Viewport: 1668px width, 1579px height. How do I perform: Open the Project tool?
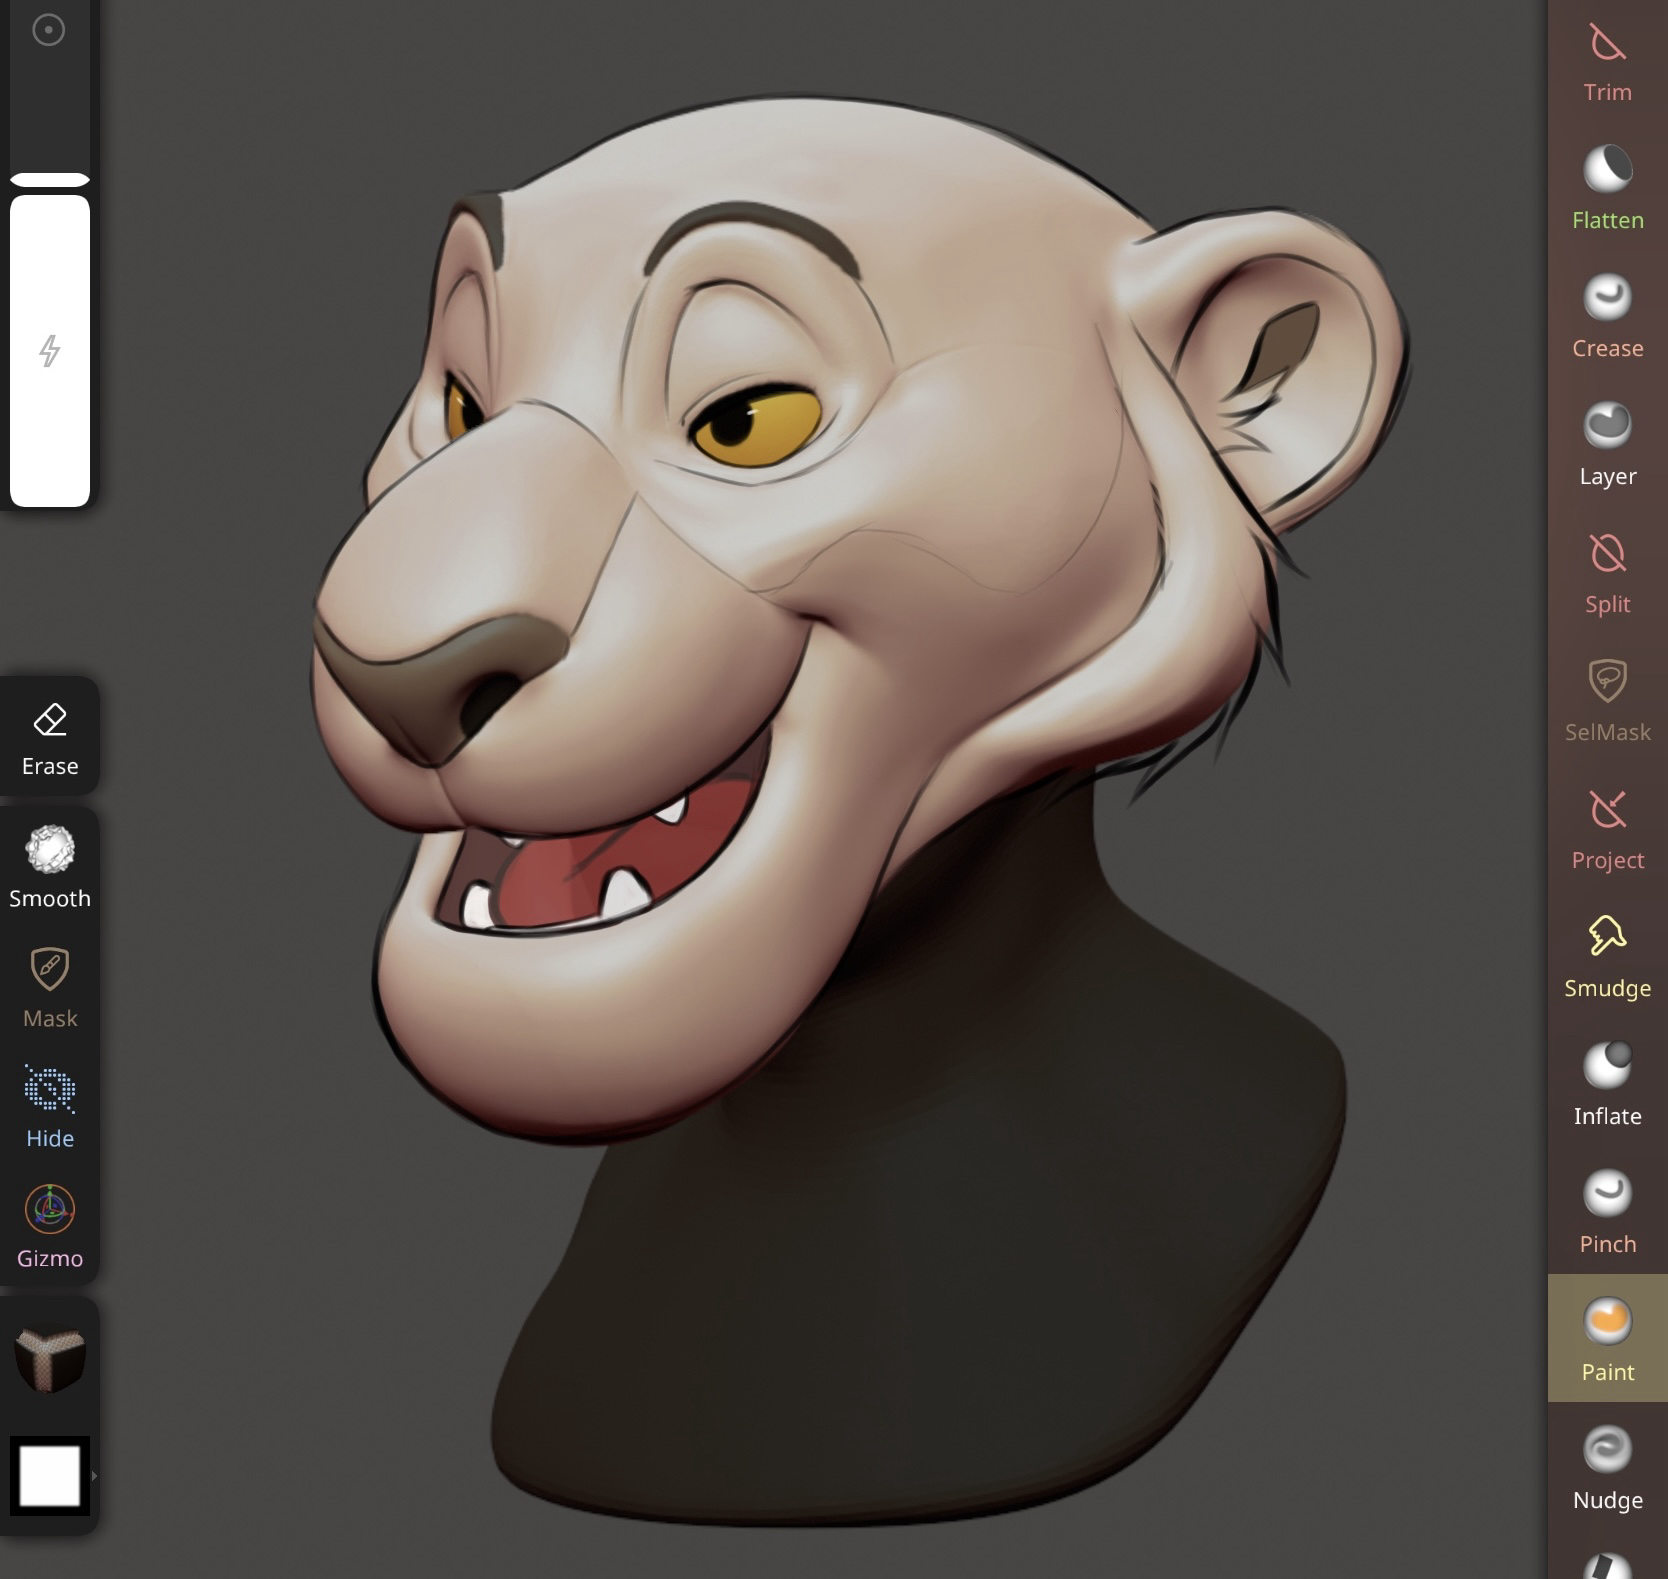pos(1607,828)
